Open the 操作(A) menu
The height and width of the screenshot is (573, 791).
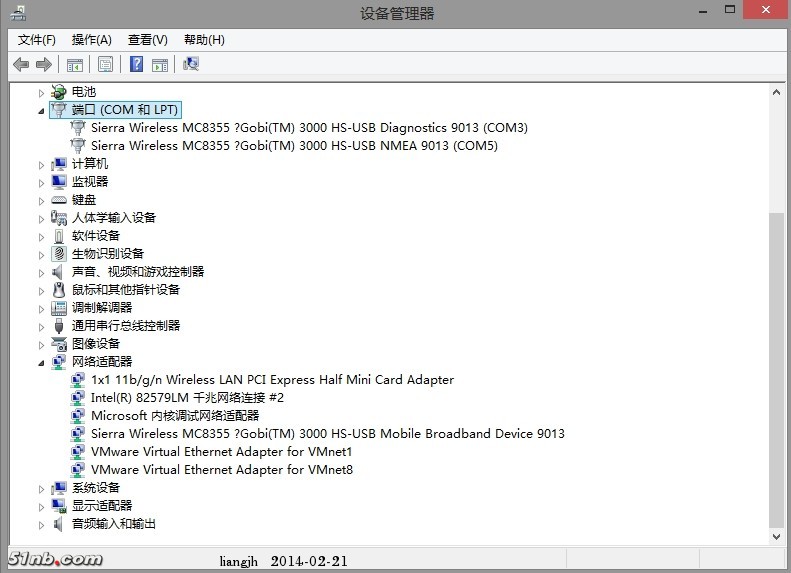coord(91,40)
